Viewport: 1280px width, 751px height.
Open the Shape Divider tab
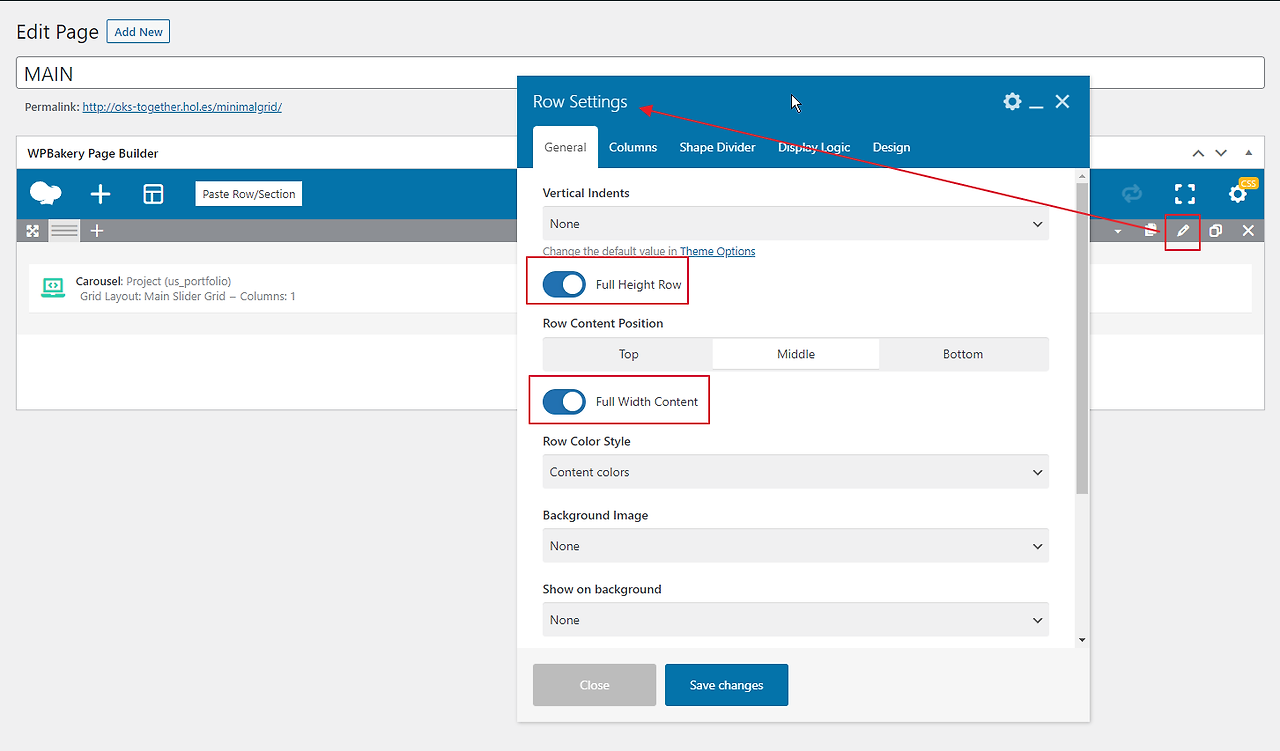[717, 147]
